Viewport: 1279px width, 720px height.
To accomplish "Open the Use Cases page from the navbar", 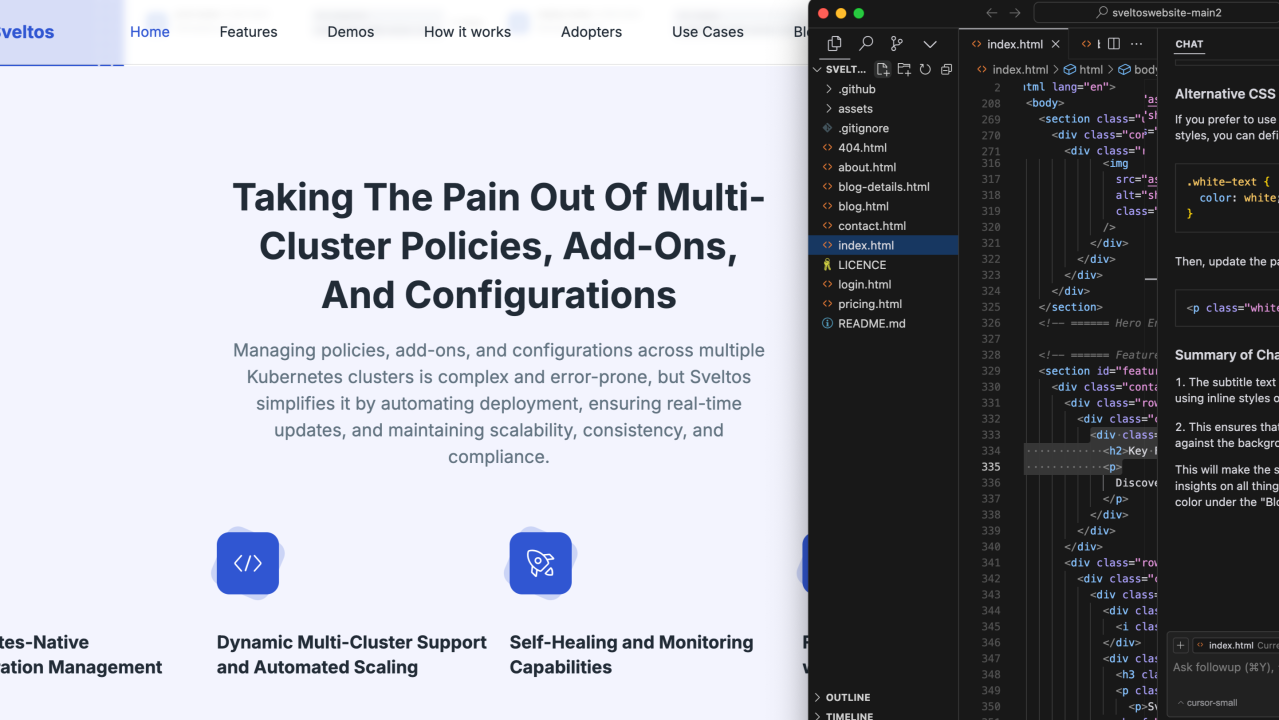I will tap(707, 31).
